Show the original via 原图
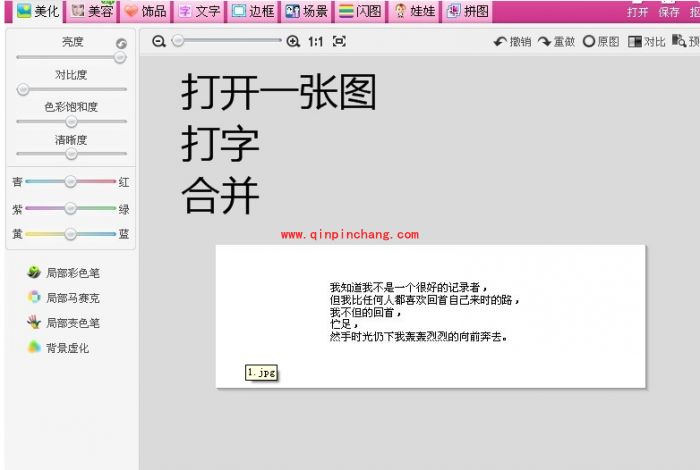700x470 pixels. tap(601, 42)
